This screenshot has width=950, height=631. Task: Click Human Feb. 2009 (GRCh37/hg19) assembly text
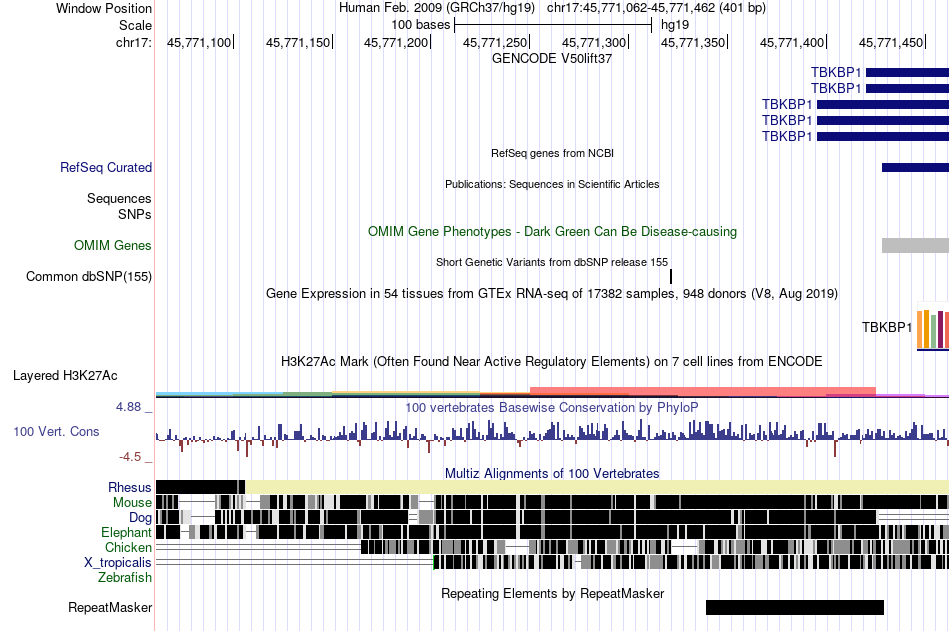tap(437, 8)
